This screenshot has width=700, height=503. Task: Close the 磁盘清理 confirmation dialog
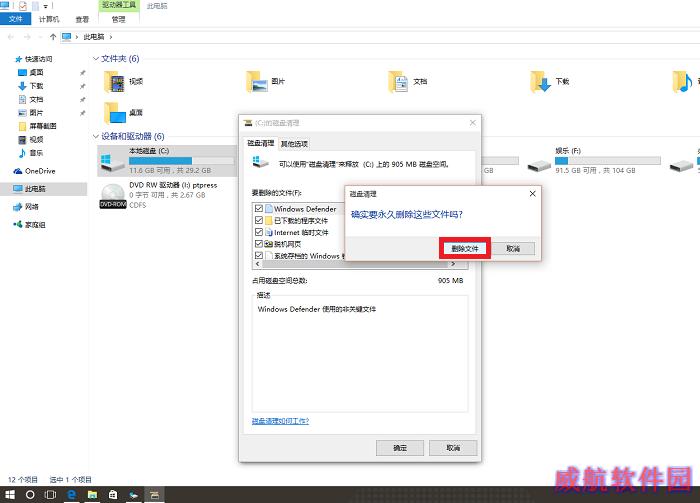pos(532,194)
